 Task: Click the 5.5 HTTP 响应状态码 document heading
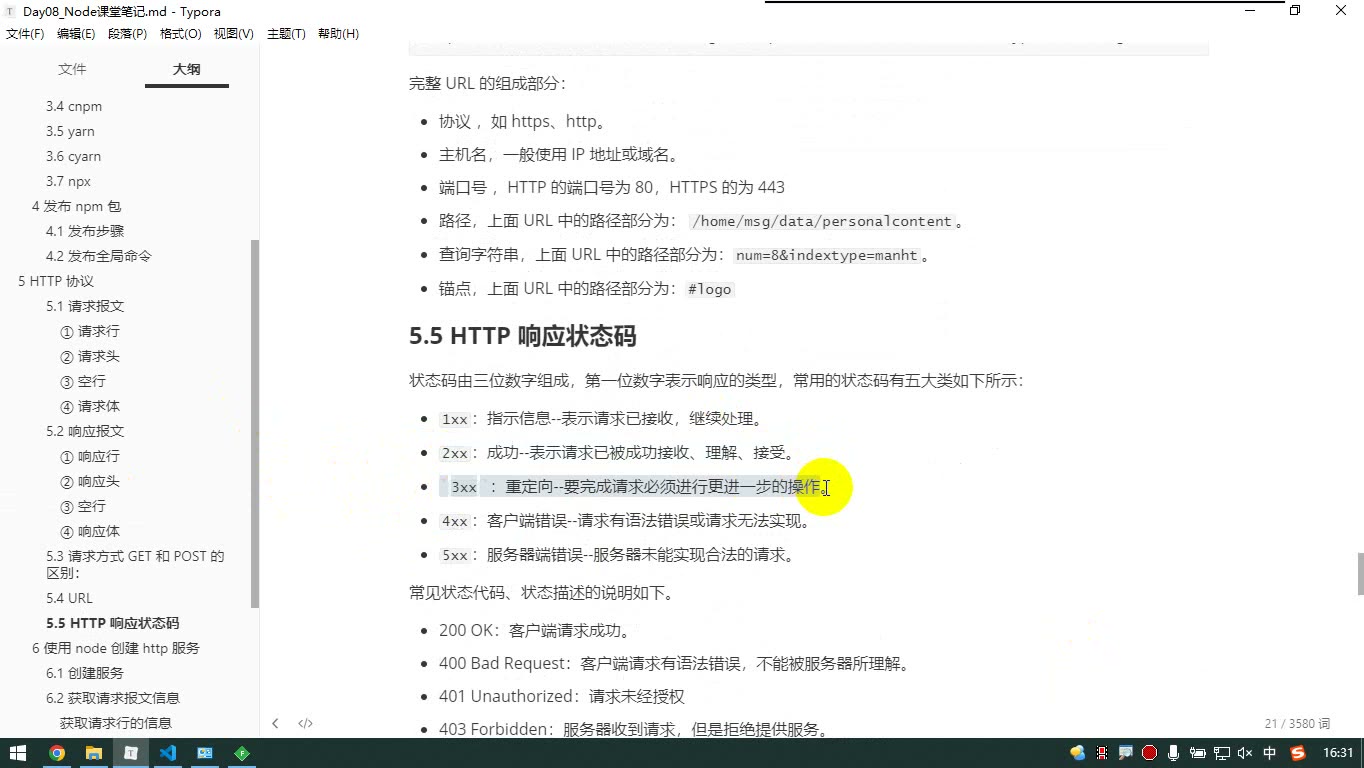pos(523,336)
